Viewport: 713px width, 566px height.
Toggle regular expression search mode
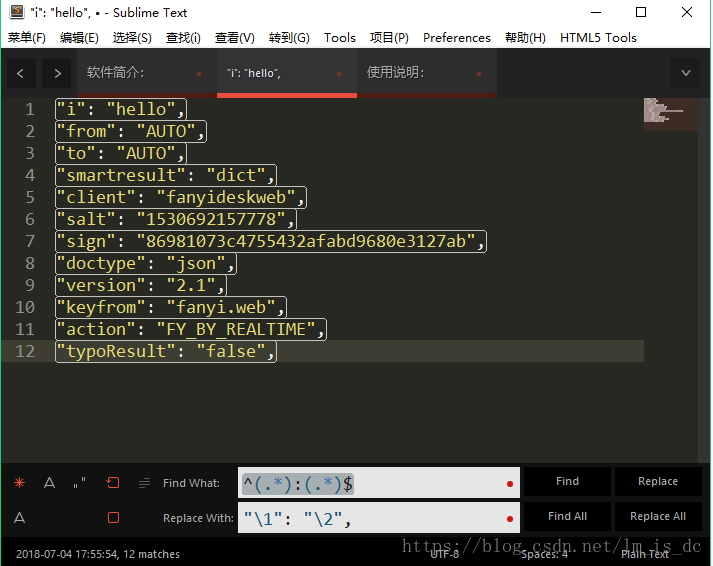[x=19, y=482]
